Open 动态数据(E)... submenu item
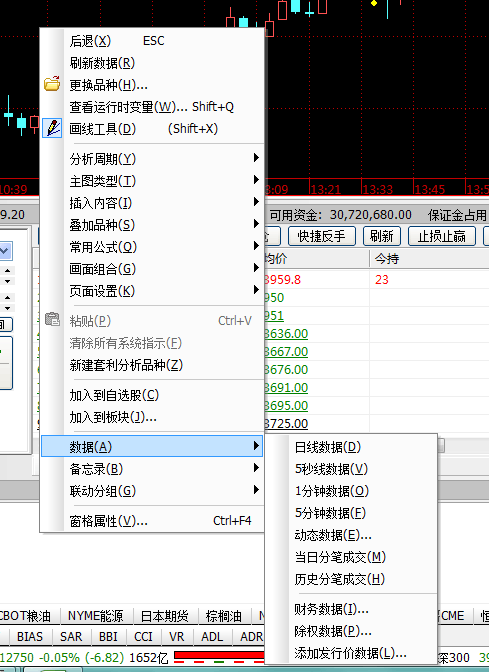Image resolution: width=489 pixels, height=672 pixels. pyautogui.click(x=351, y=535)
